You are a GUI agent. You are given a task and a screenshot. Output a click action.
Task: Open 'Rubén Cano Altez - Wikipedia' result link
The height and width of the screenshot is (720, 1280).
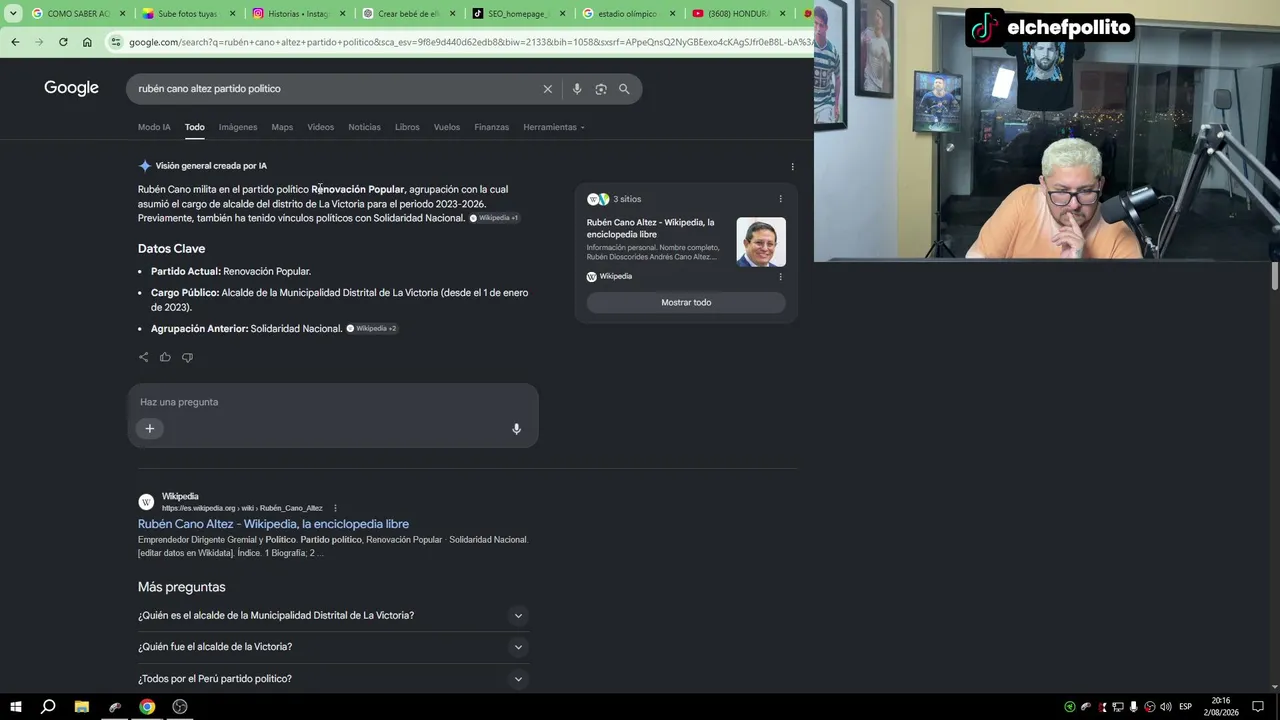273,524
